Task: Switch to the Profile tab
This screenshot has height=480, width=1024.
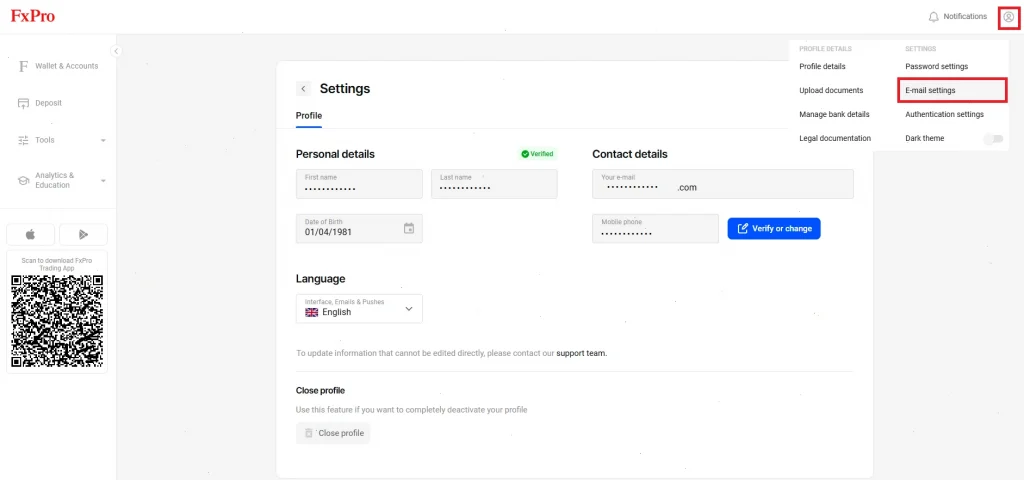Action: tap(308, 116)
